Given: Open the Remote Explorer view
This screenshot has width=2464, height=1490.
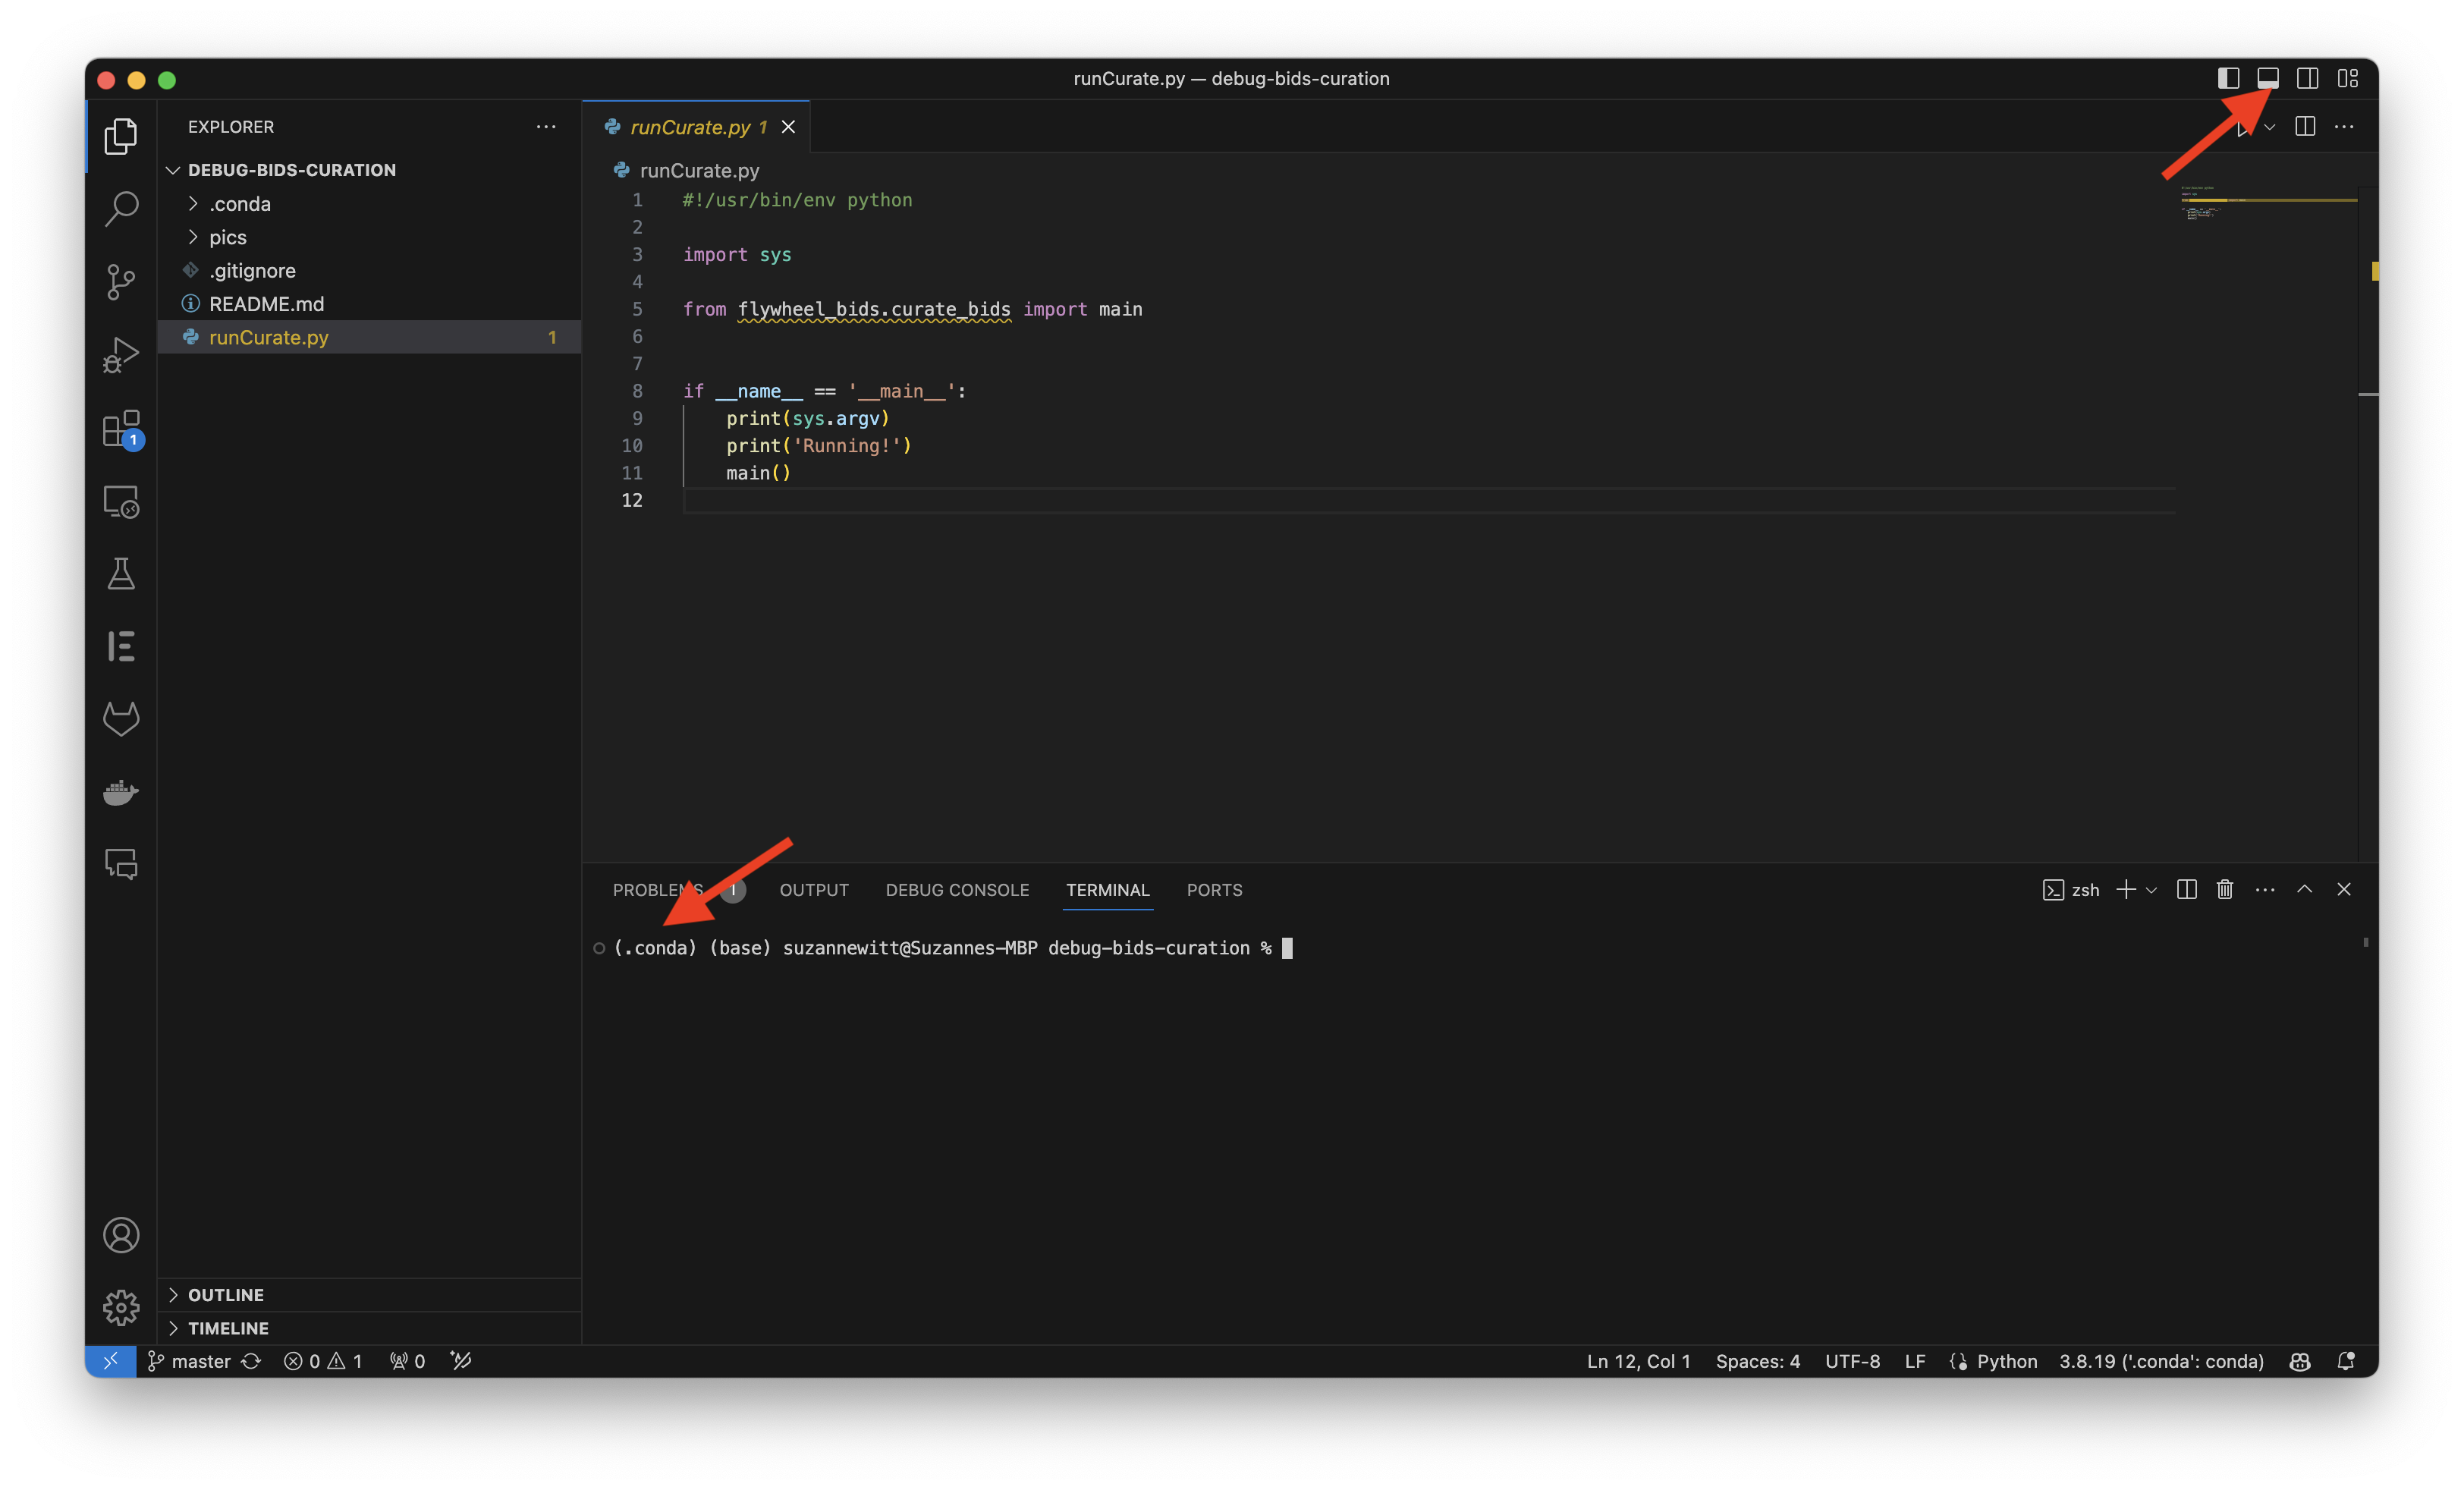Looking at the screenshot, I should 121,501.
